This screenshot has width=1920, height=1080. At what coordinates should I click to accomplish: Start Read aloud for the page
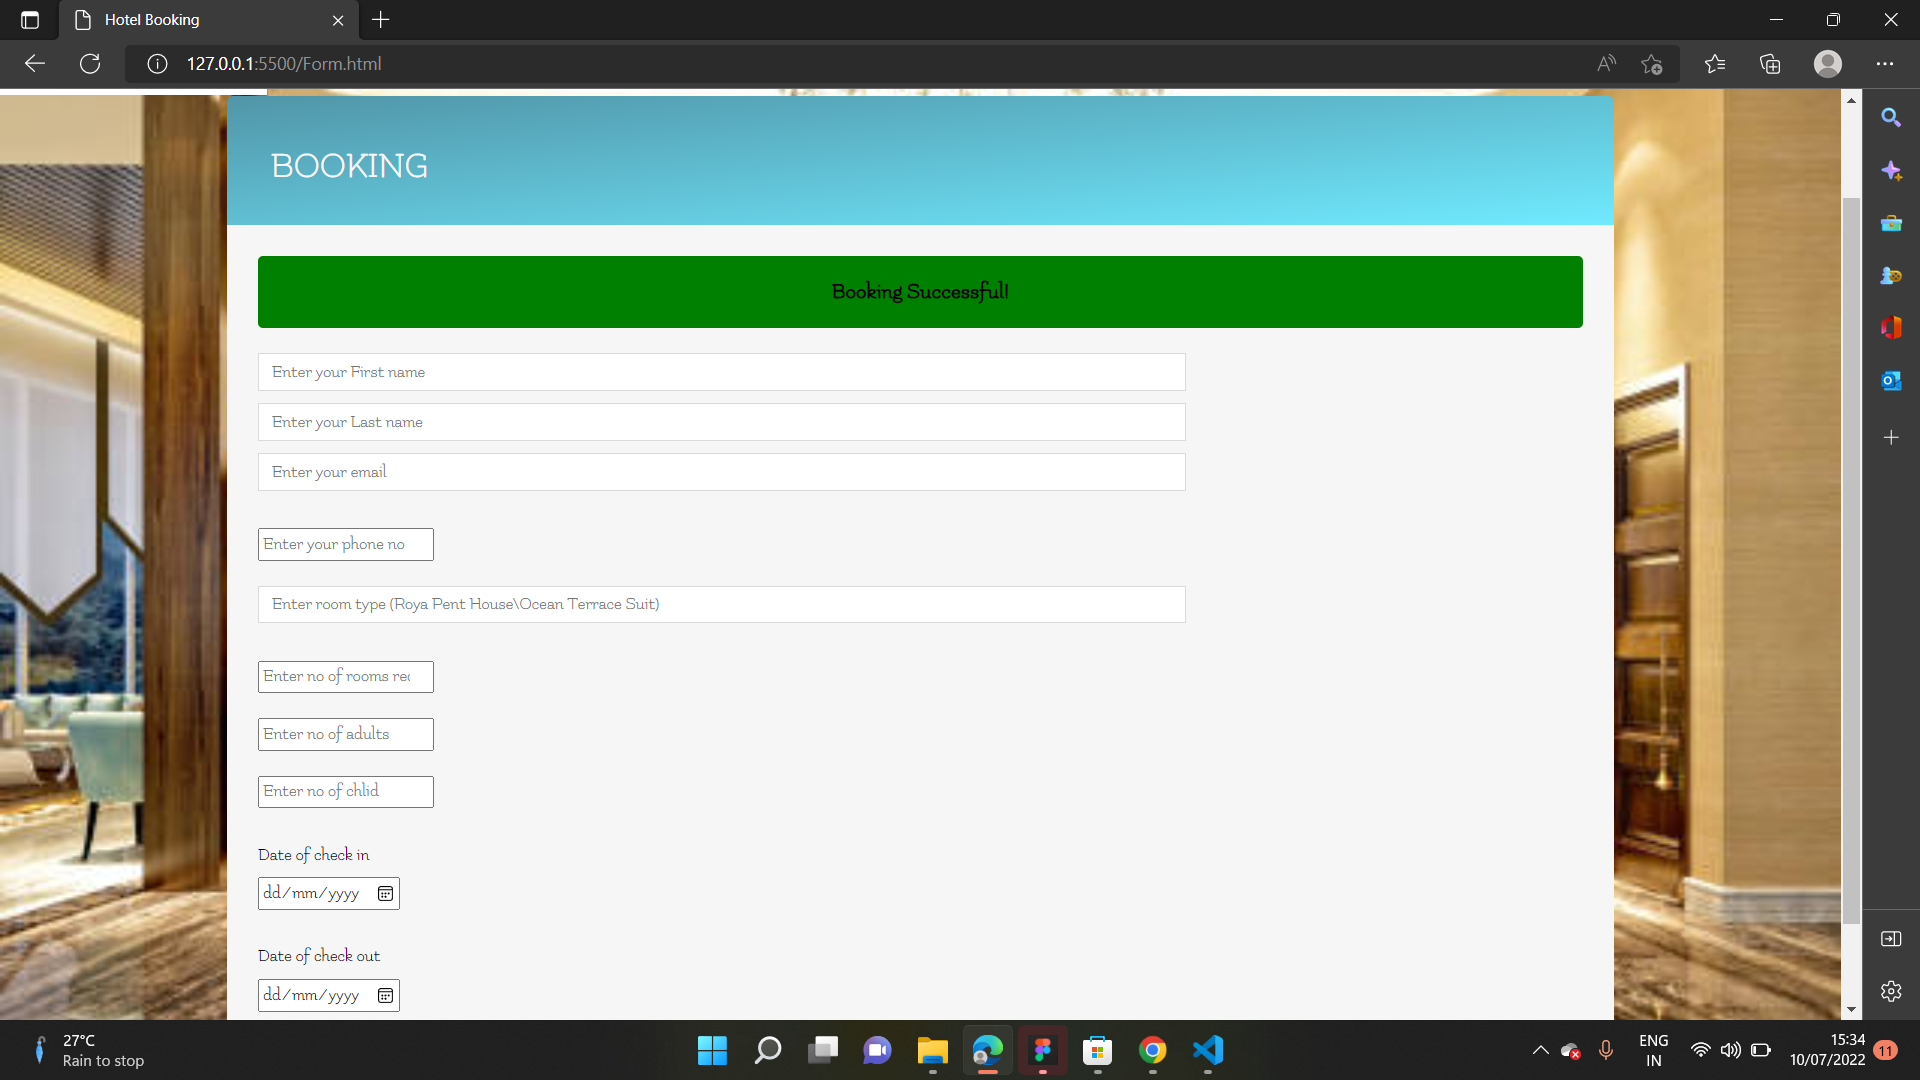(x=1606, y=63)
